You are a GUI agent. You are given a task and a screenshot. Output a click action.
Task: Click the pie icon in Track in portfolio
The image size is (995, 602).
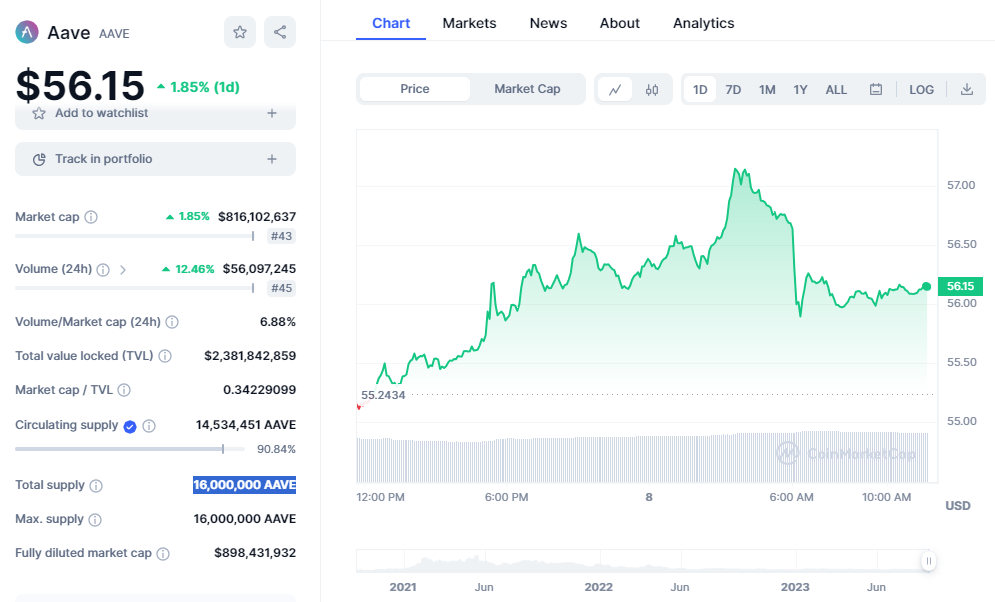pos(39,159)
